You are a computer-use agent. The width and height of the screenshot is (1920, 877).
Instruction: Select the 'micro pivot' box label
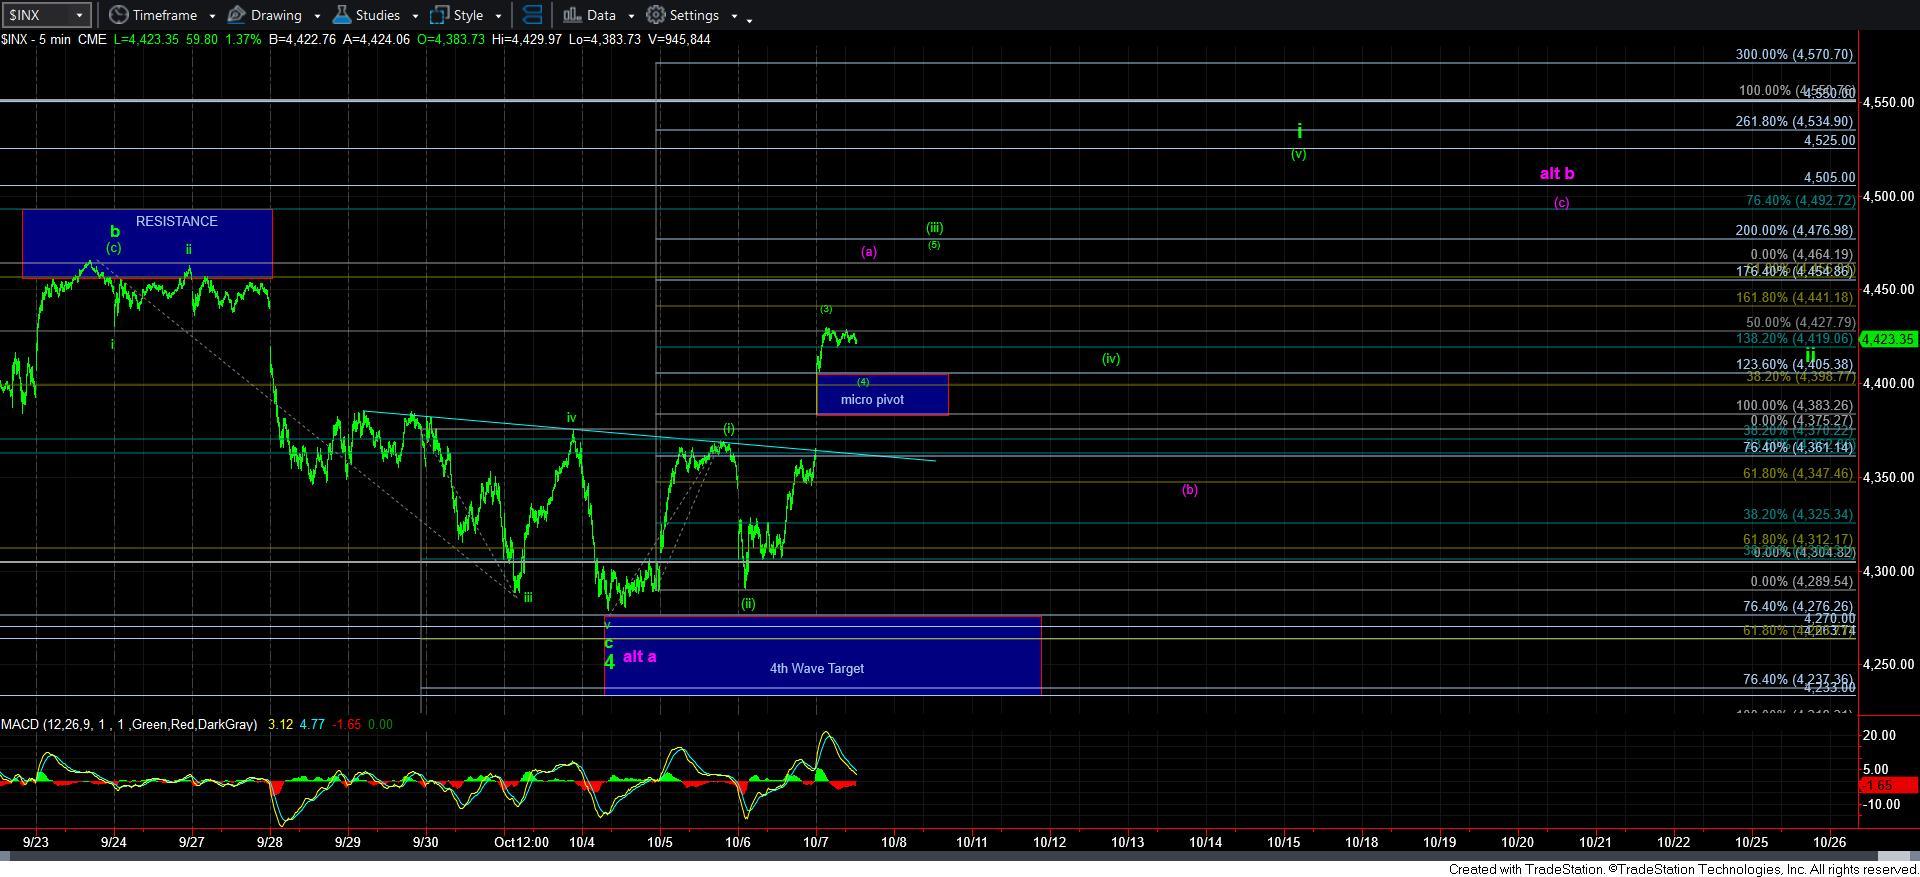[872, 399]
